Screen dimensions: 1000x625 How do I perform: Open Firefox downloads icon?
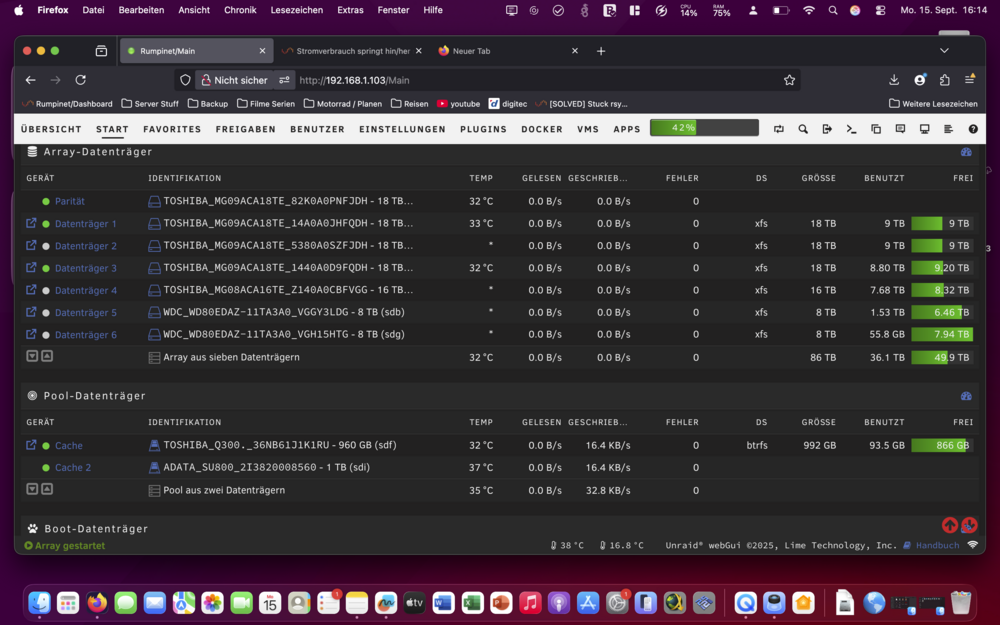tap(894, 80)
